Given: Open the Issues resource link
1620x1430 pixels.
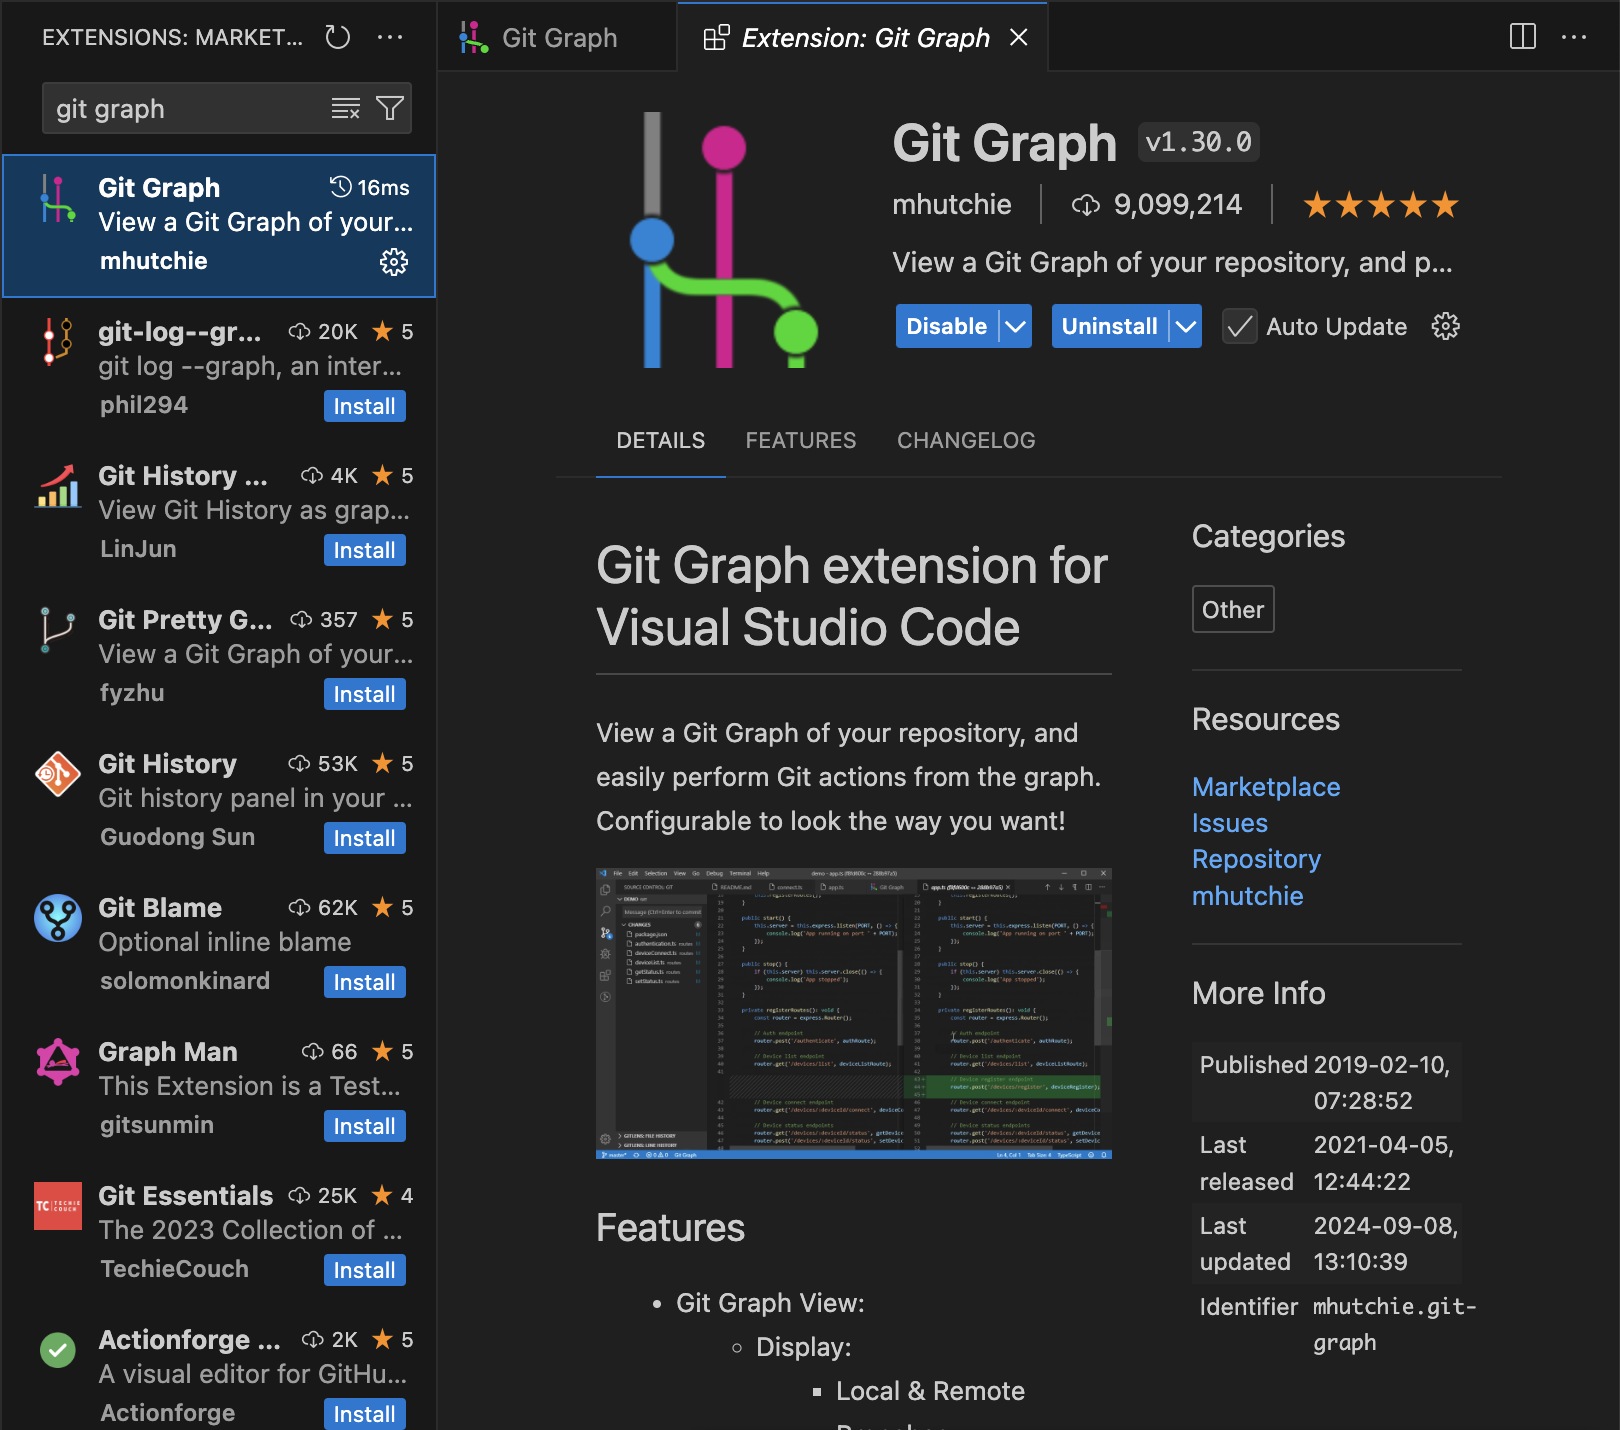Looking at the screenshot, I should coord(1230,823).
